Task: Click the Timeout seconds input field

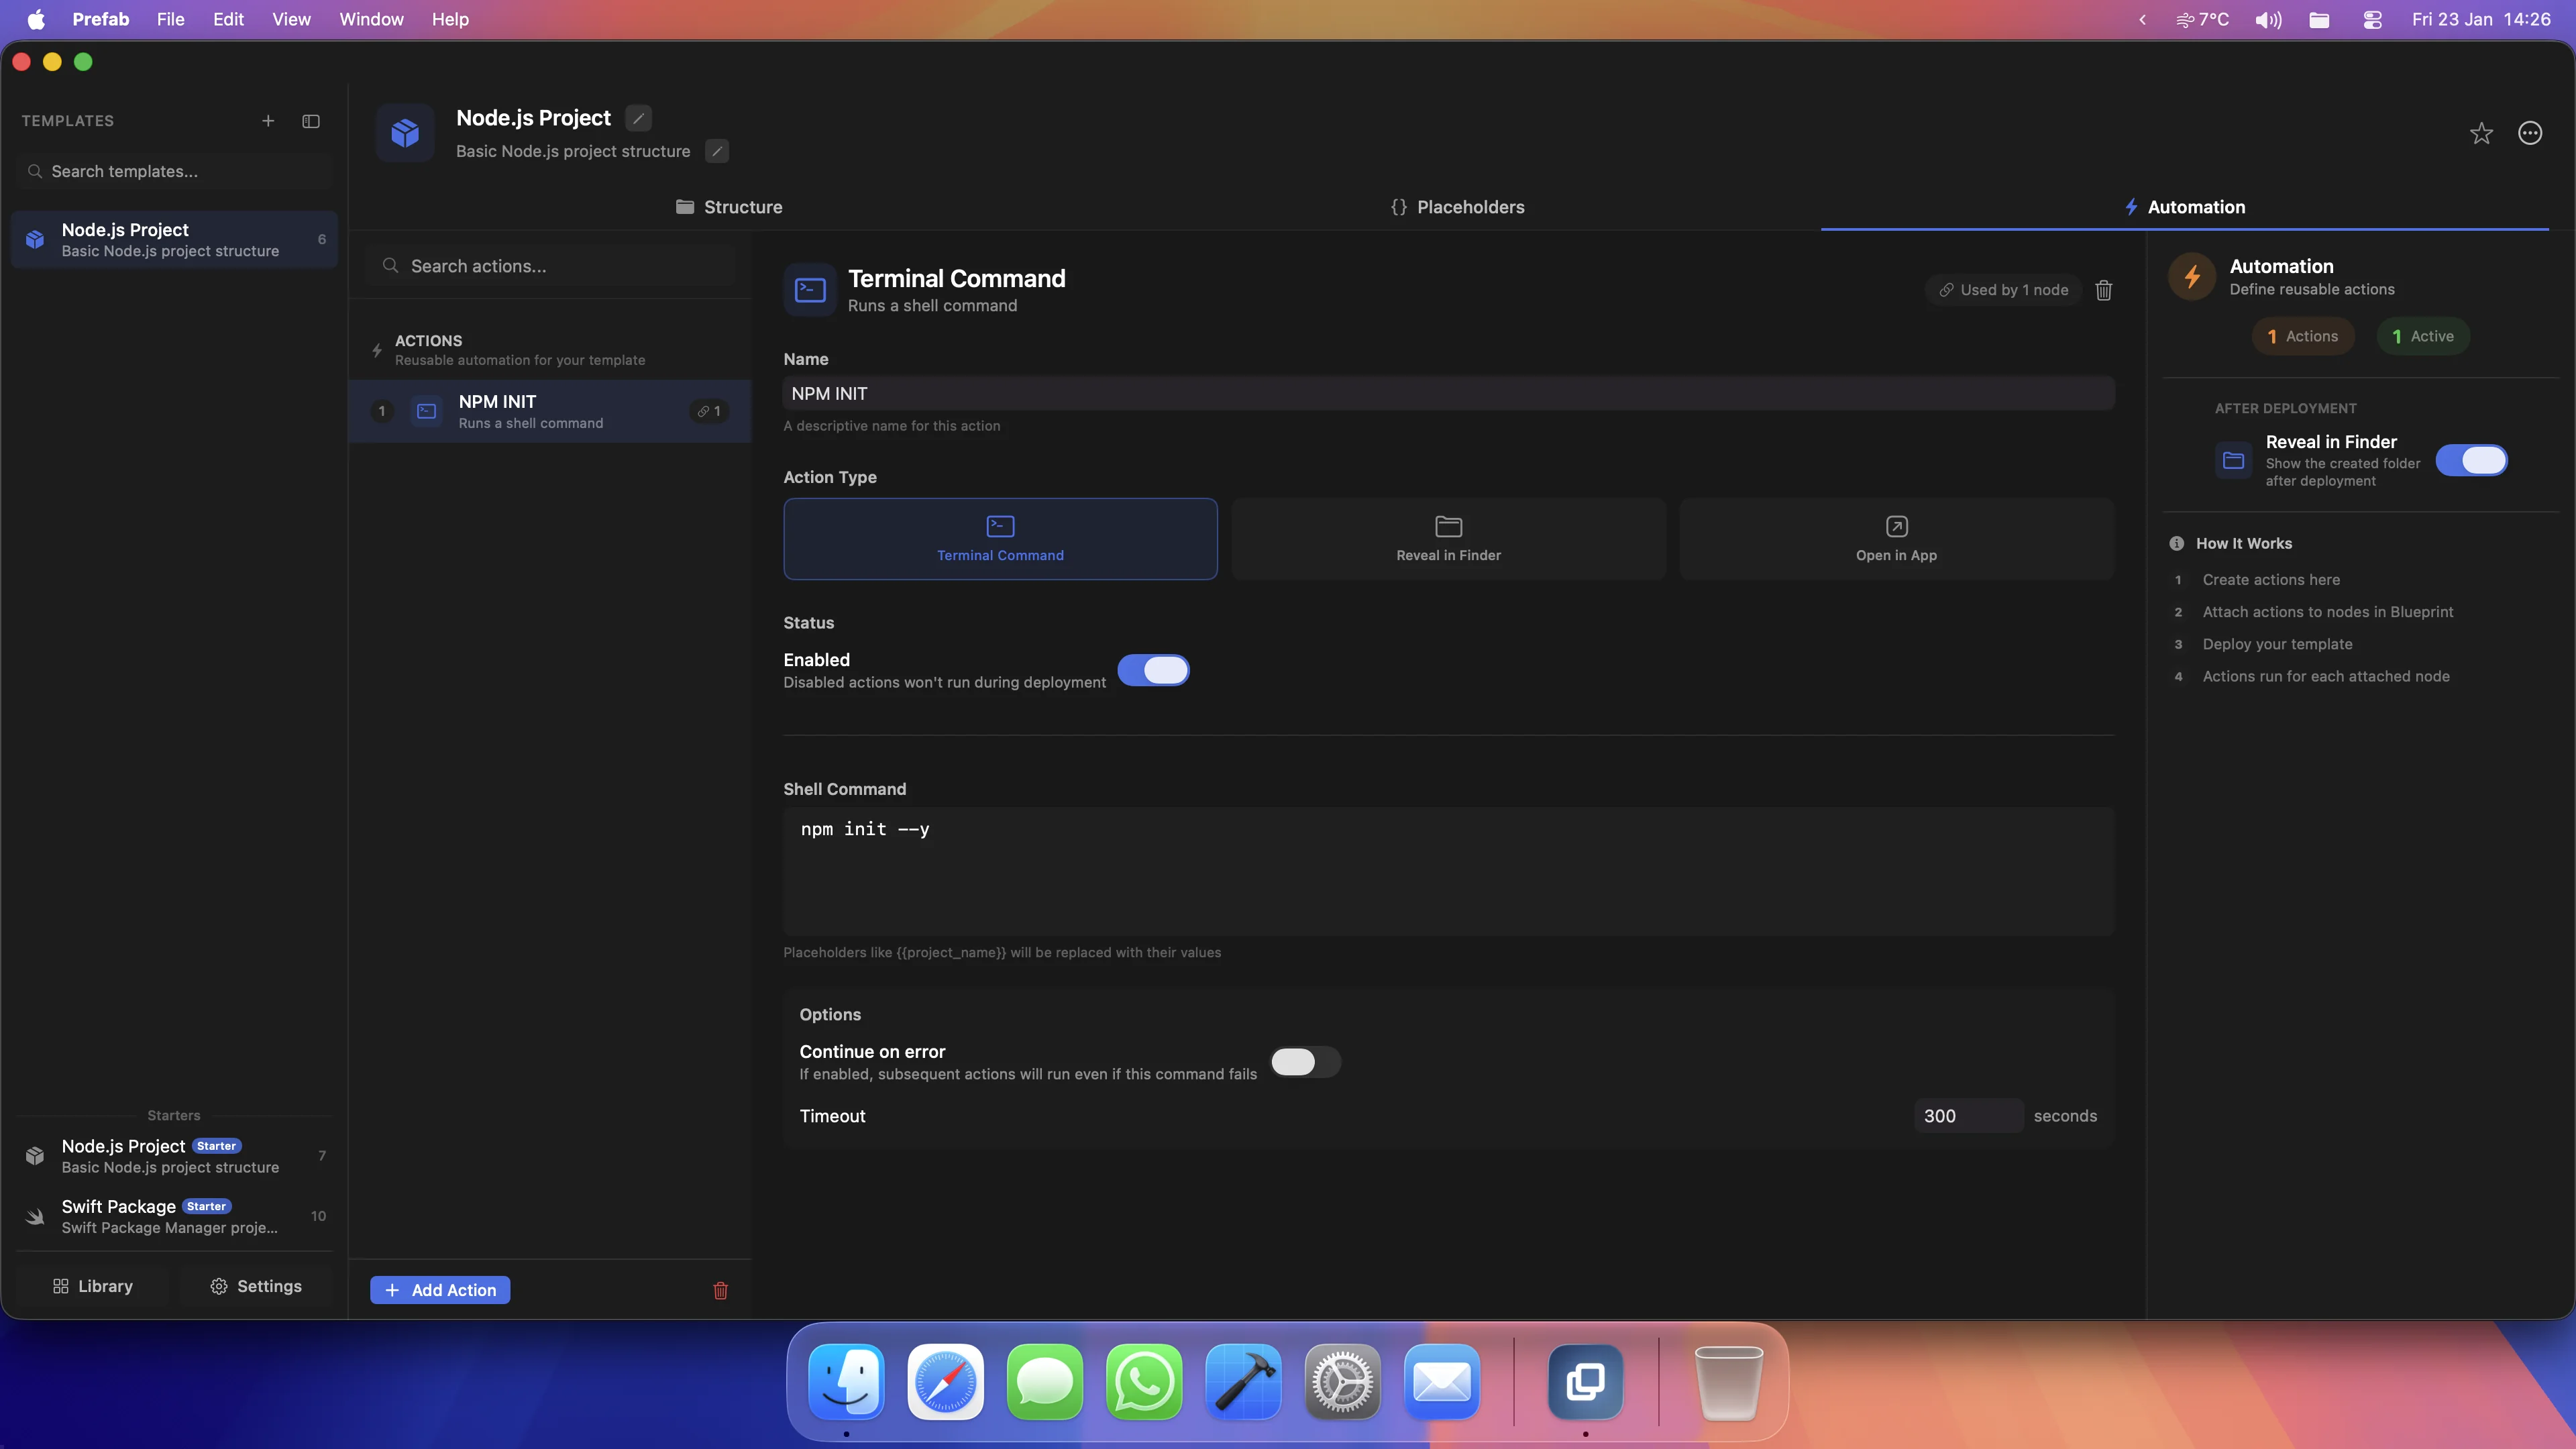Action: coord(1966,1116)
